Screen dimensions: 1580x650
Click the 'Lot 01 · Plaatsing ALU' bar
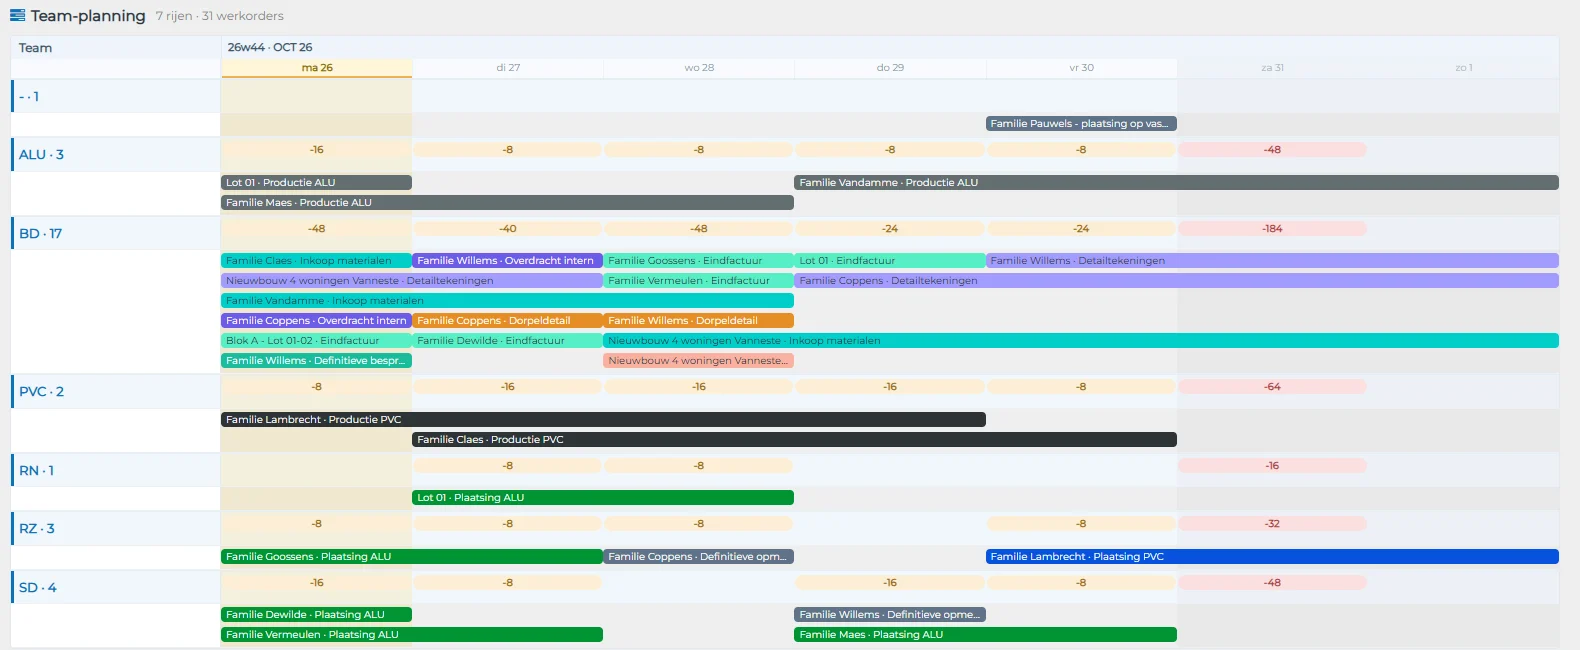(x=603, y=498)
